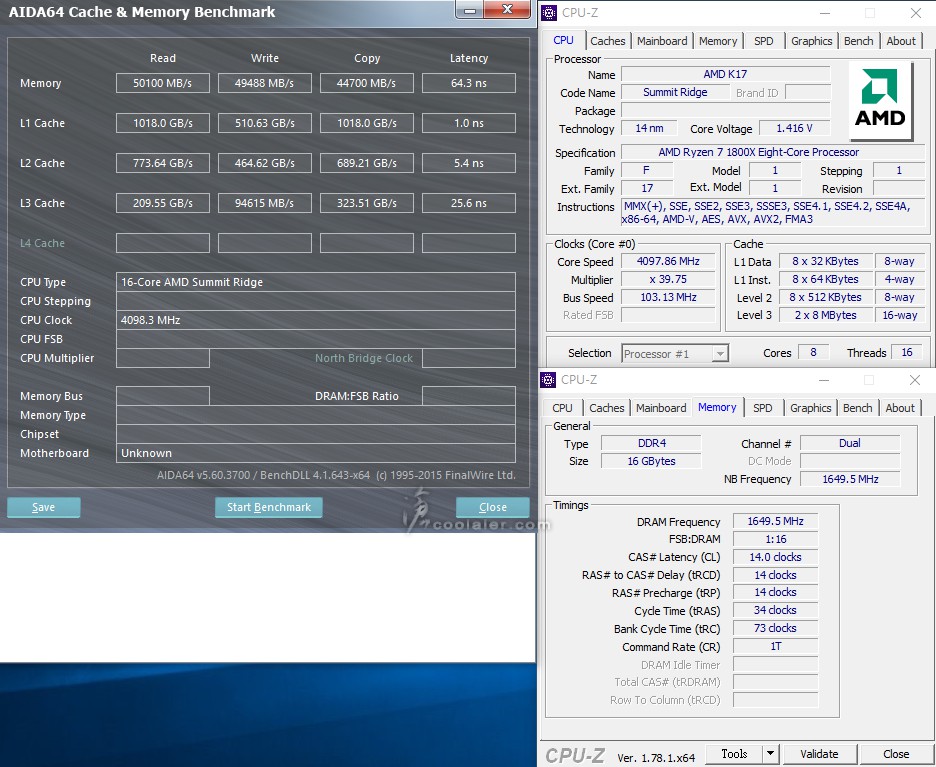The height and width of the screenshot is (767, 936).
Task: Open Graphics tab in lower CPU-Z window
Action: (x=810, y=408)
